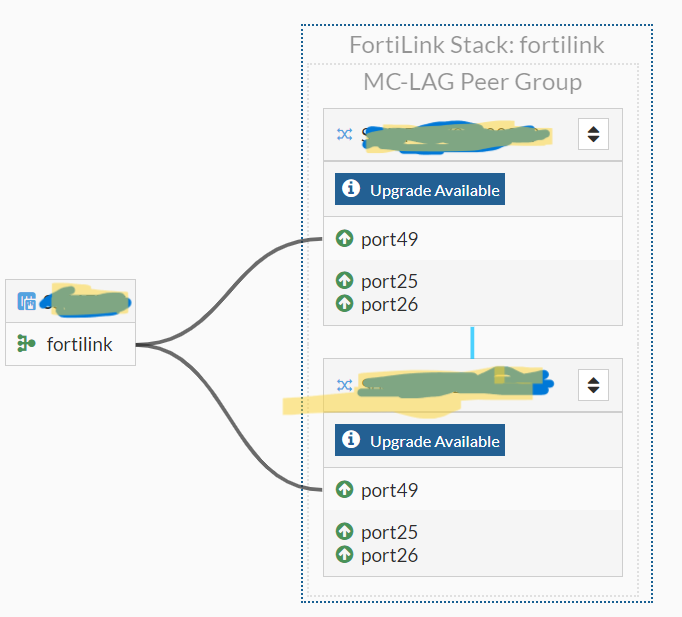Select port26 label on the upper switch
The image size is (682, 617).
pyautogui.click(x=389, y=304)
